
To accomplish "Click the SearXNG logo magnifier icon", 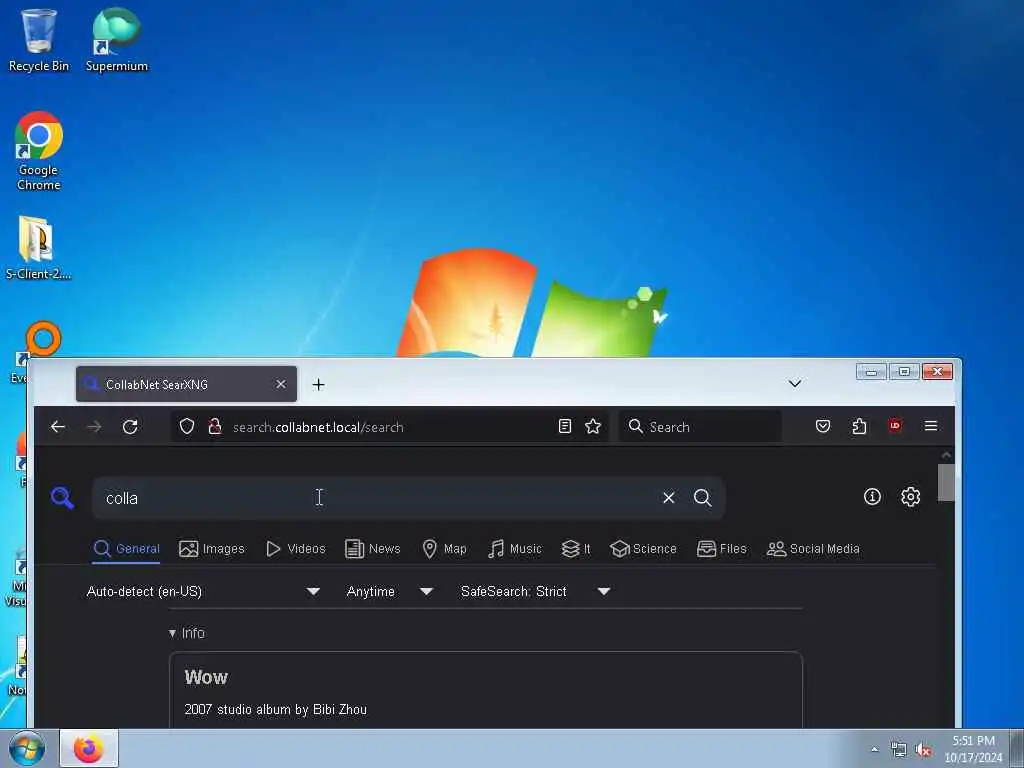I will click(62, 498).
